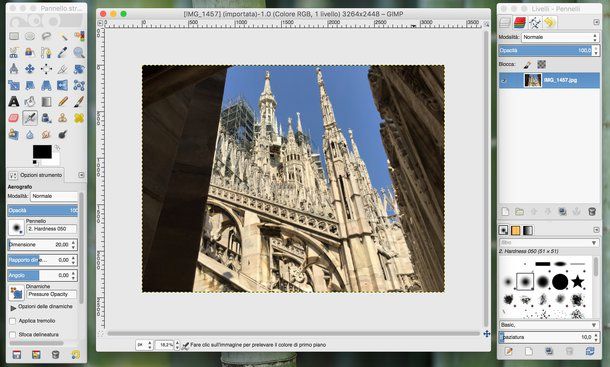Select the Ellipse Select tool

coord(30,36)
